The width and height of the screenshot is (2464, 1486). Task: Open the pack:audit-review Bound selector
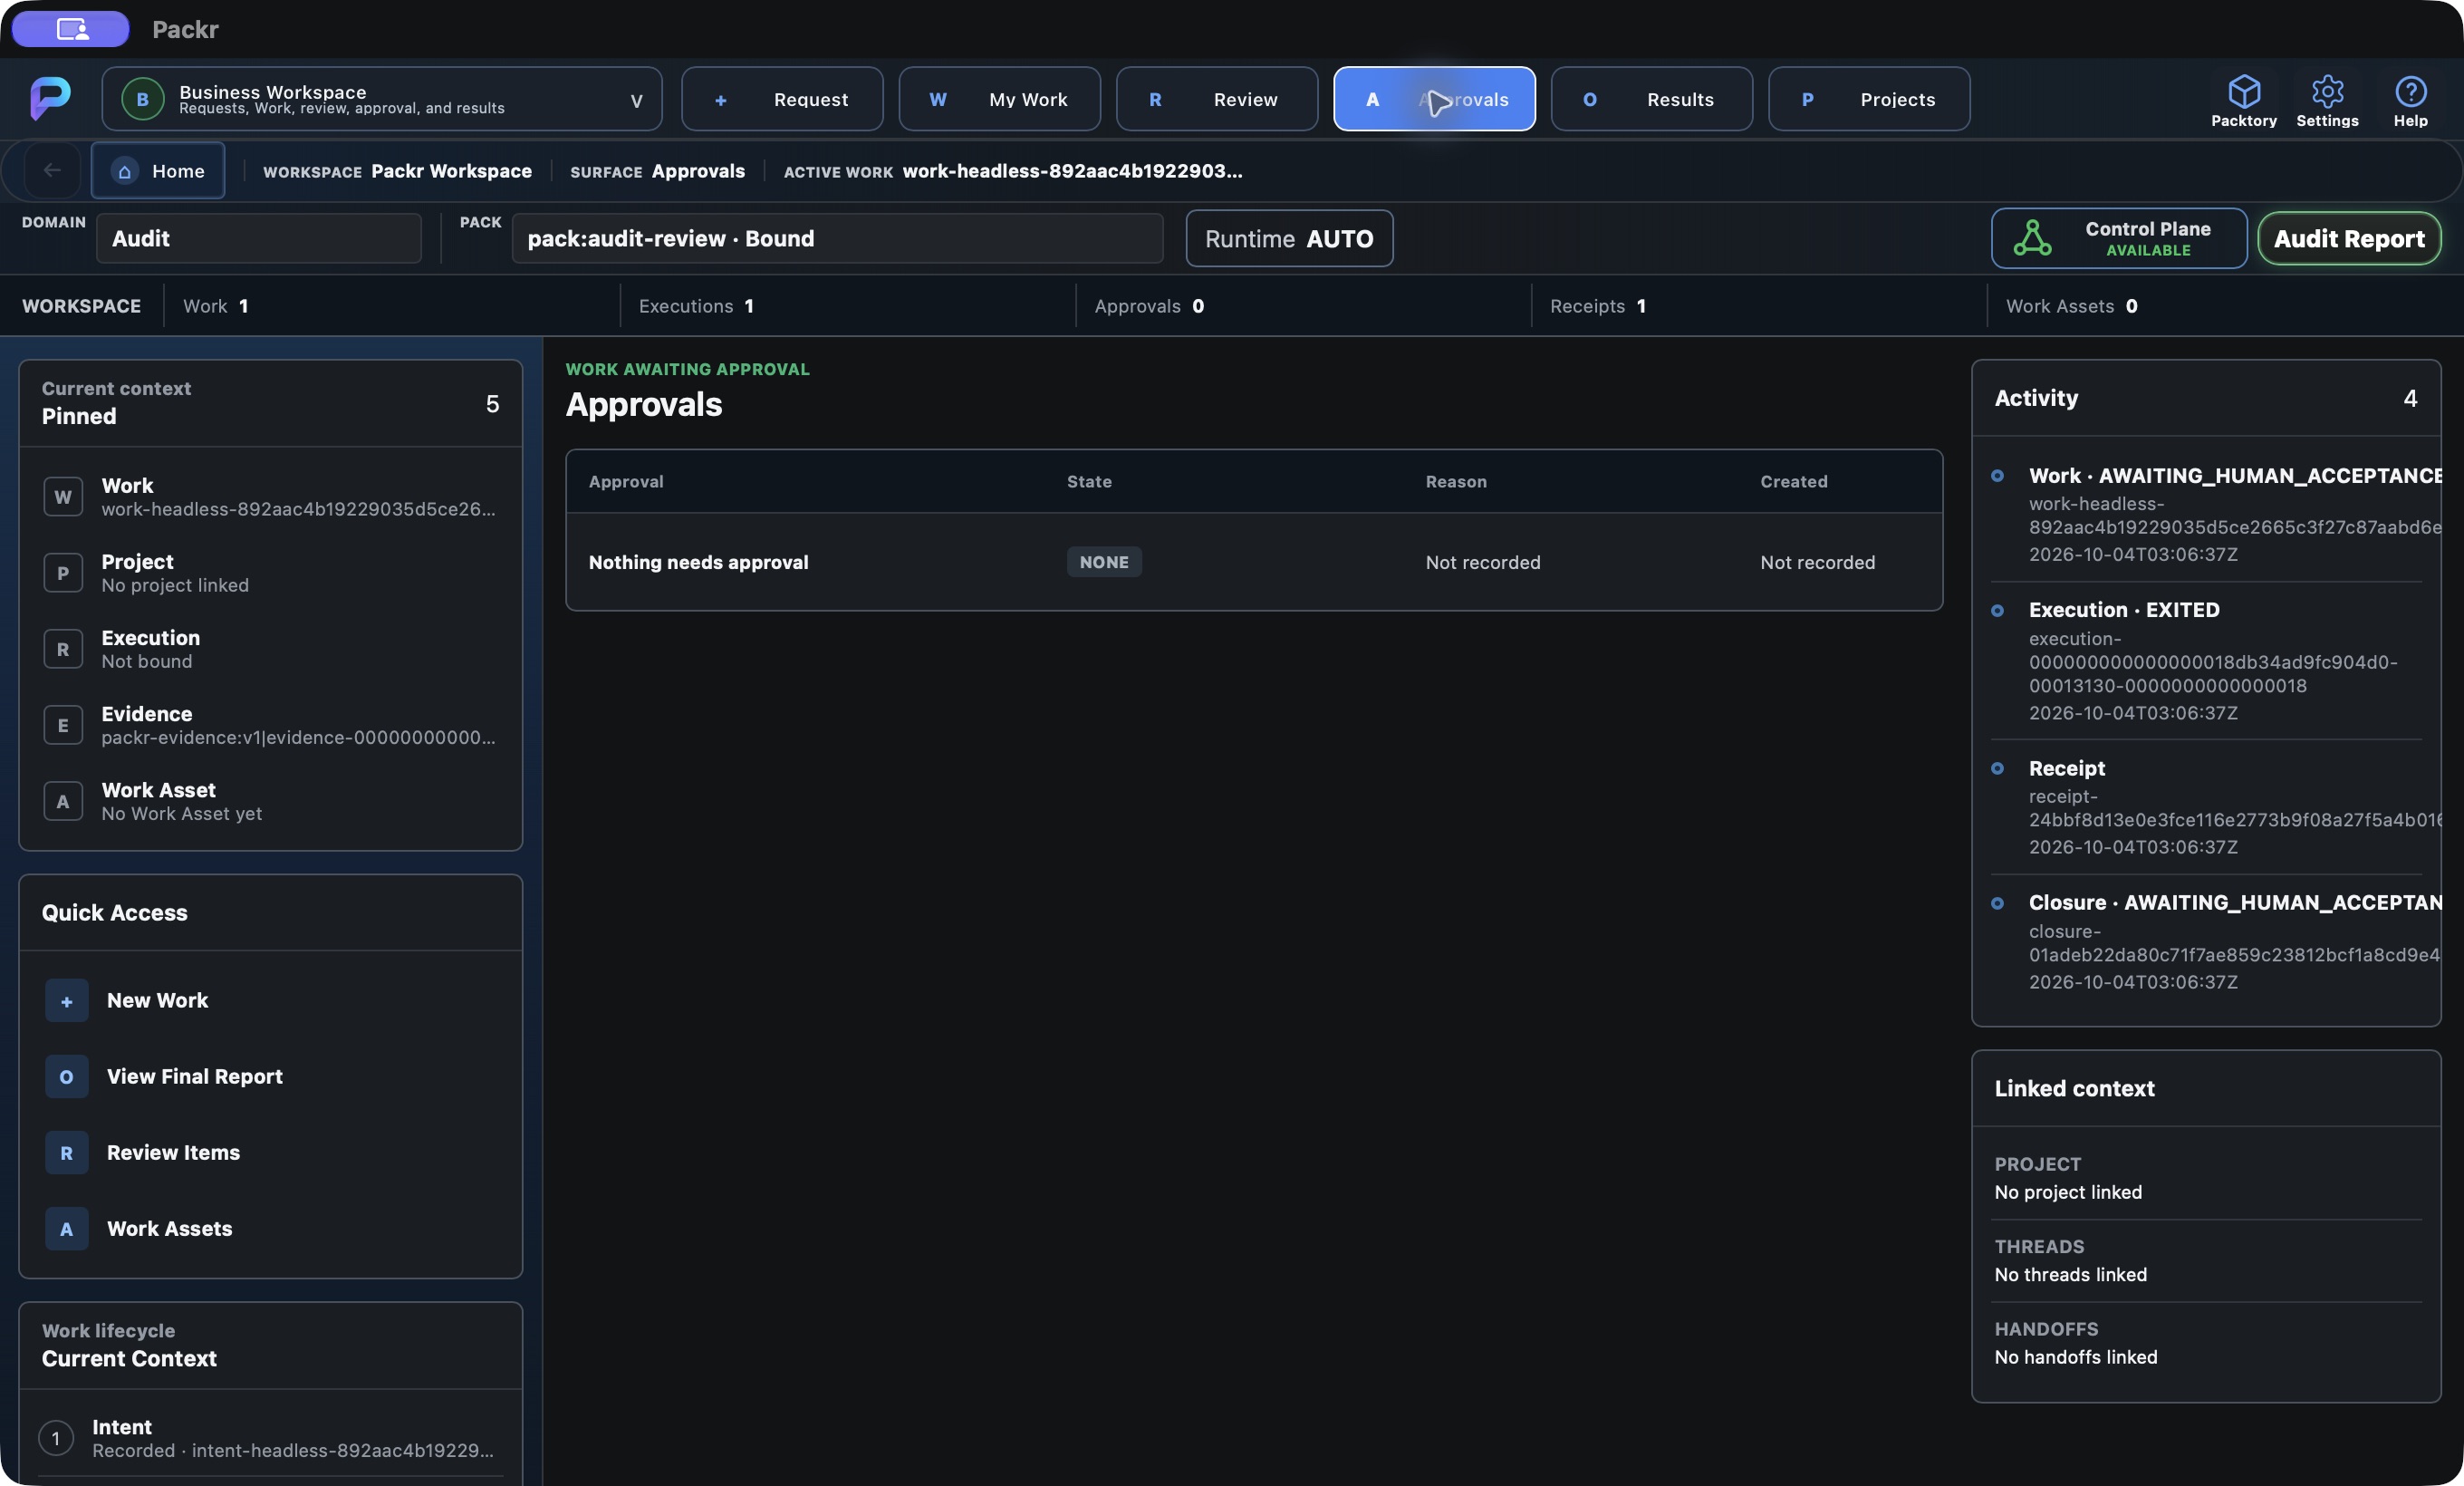pyautogui.click(x=837, y=238)
